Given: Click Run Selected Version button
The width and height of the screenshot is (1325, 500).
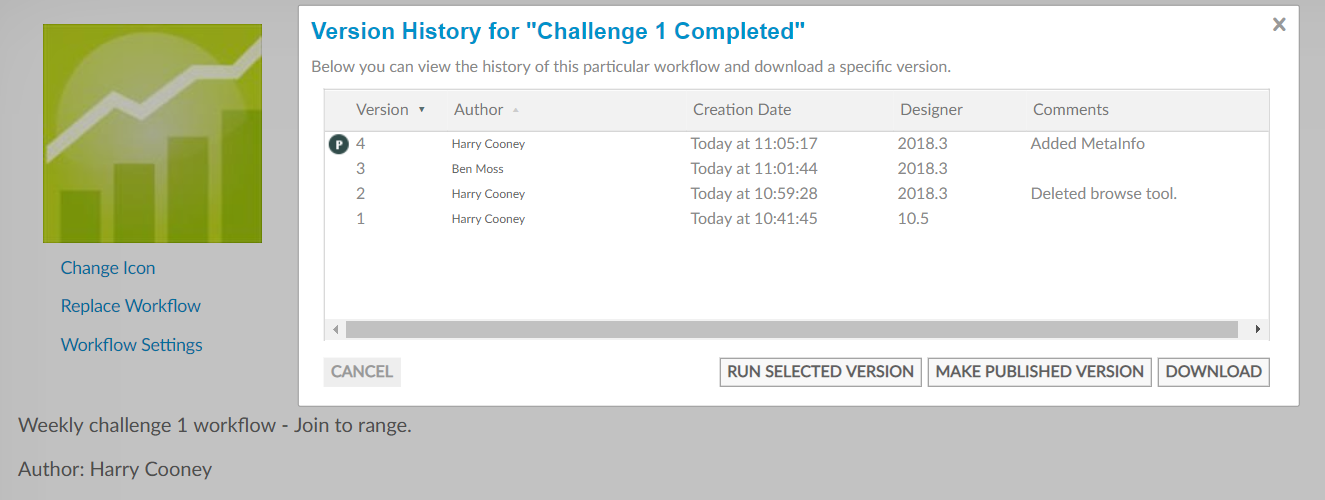Looking at the screenshot, I should [x=820, y=372].
